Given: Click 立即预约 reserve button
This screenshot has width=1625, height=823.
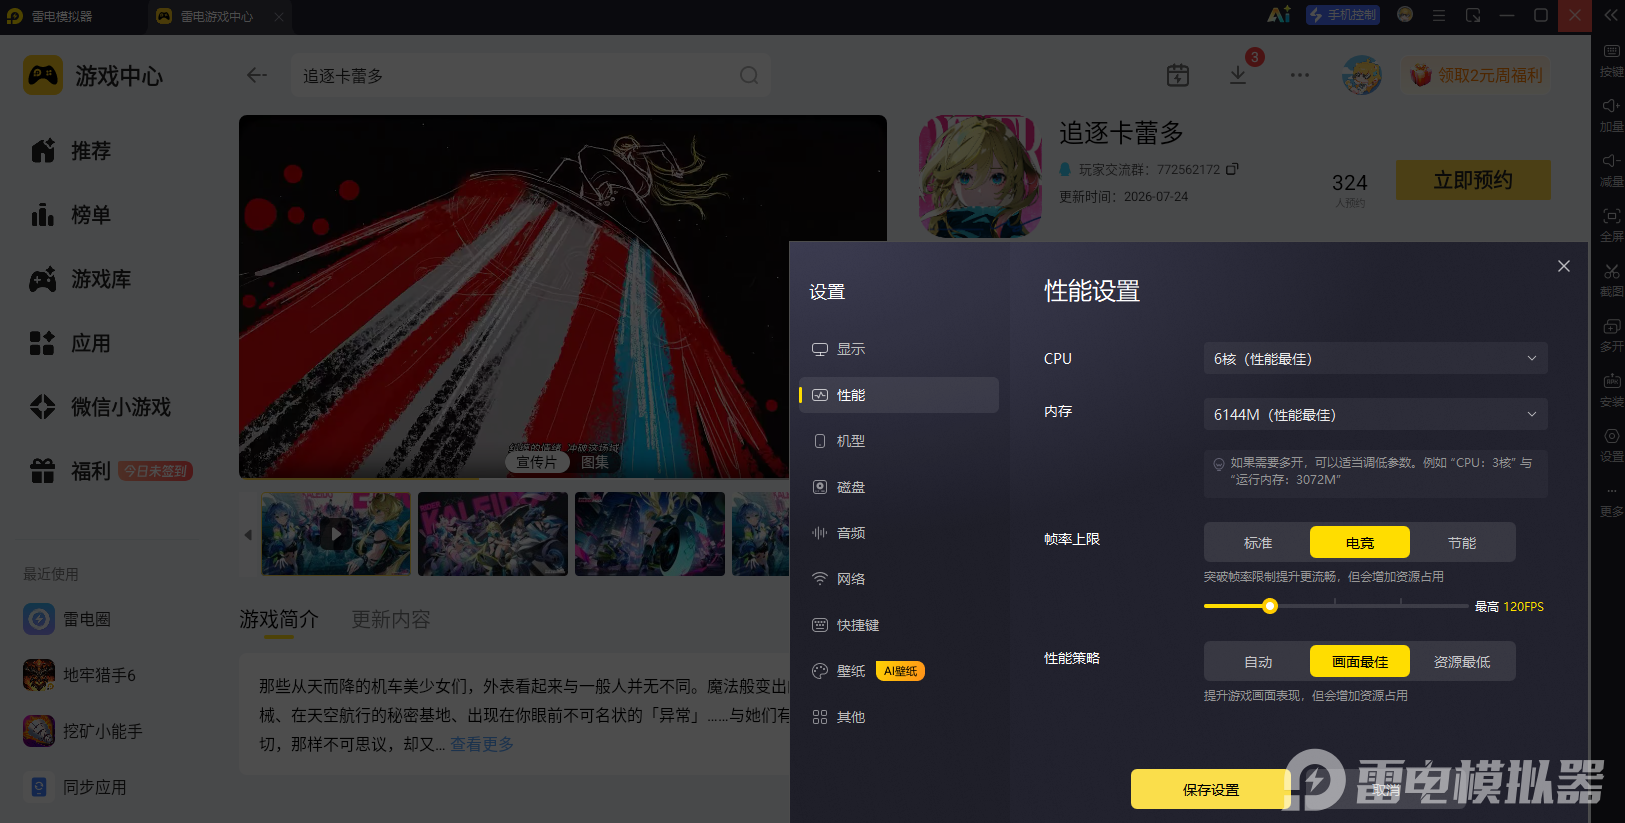Looking at the screenshot, I should point(1473,180).
